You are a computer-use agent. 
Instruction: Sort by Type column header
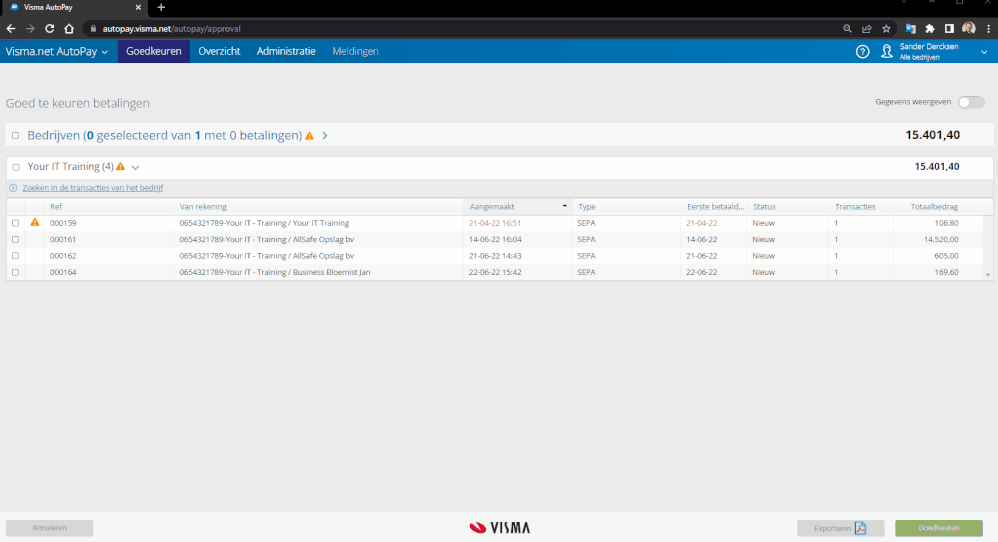pyautogui.click(x=587, y=207)
